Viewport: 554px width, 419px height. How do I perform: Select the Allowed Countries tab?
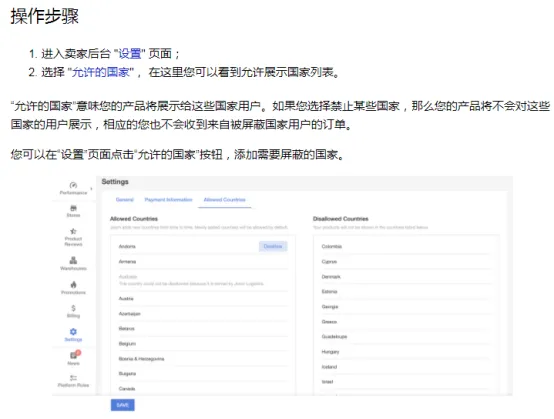[225, 200]
